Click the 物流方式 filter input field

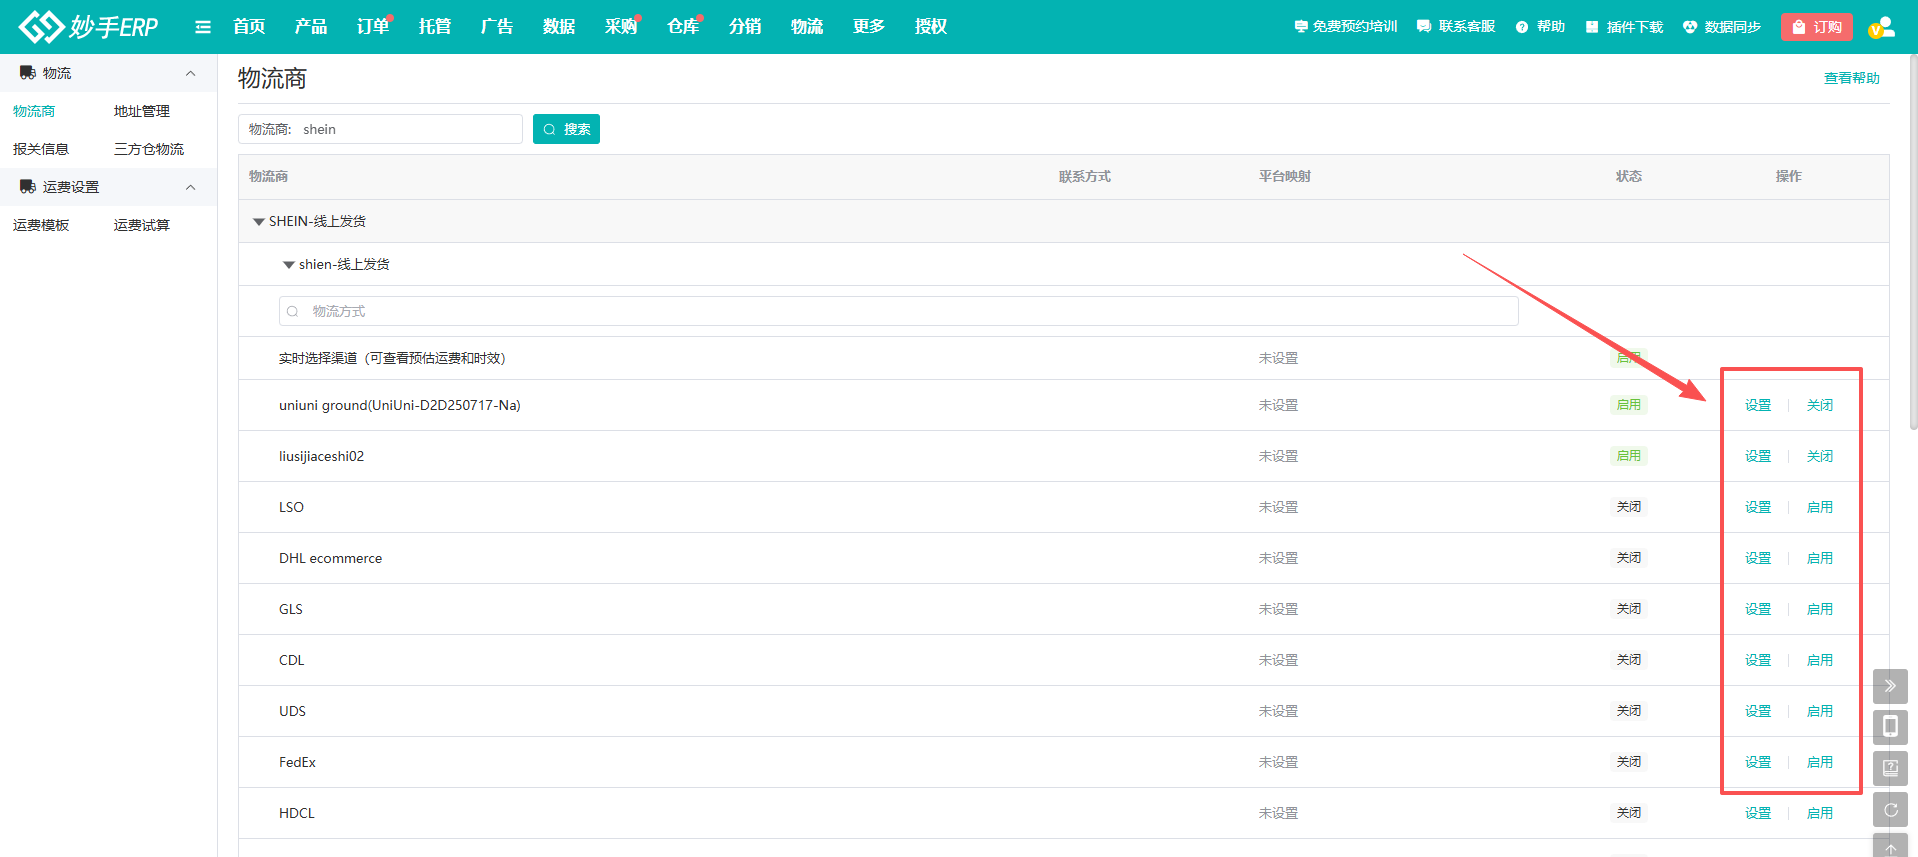pos(898,311)
